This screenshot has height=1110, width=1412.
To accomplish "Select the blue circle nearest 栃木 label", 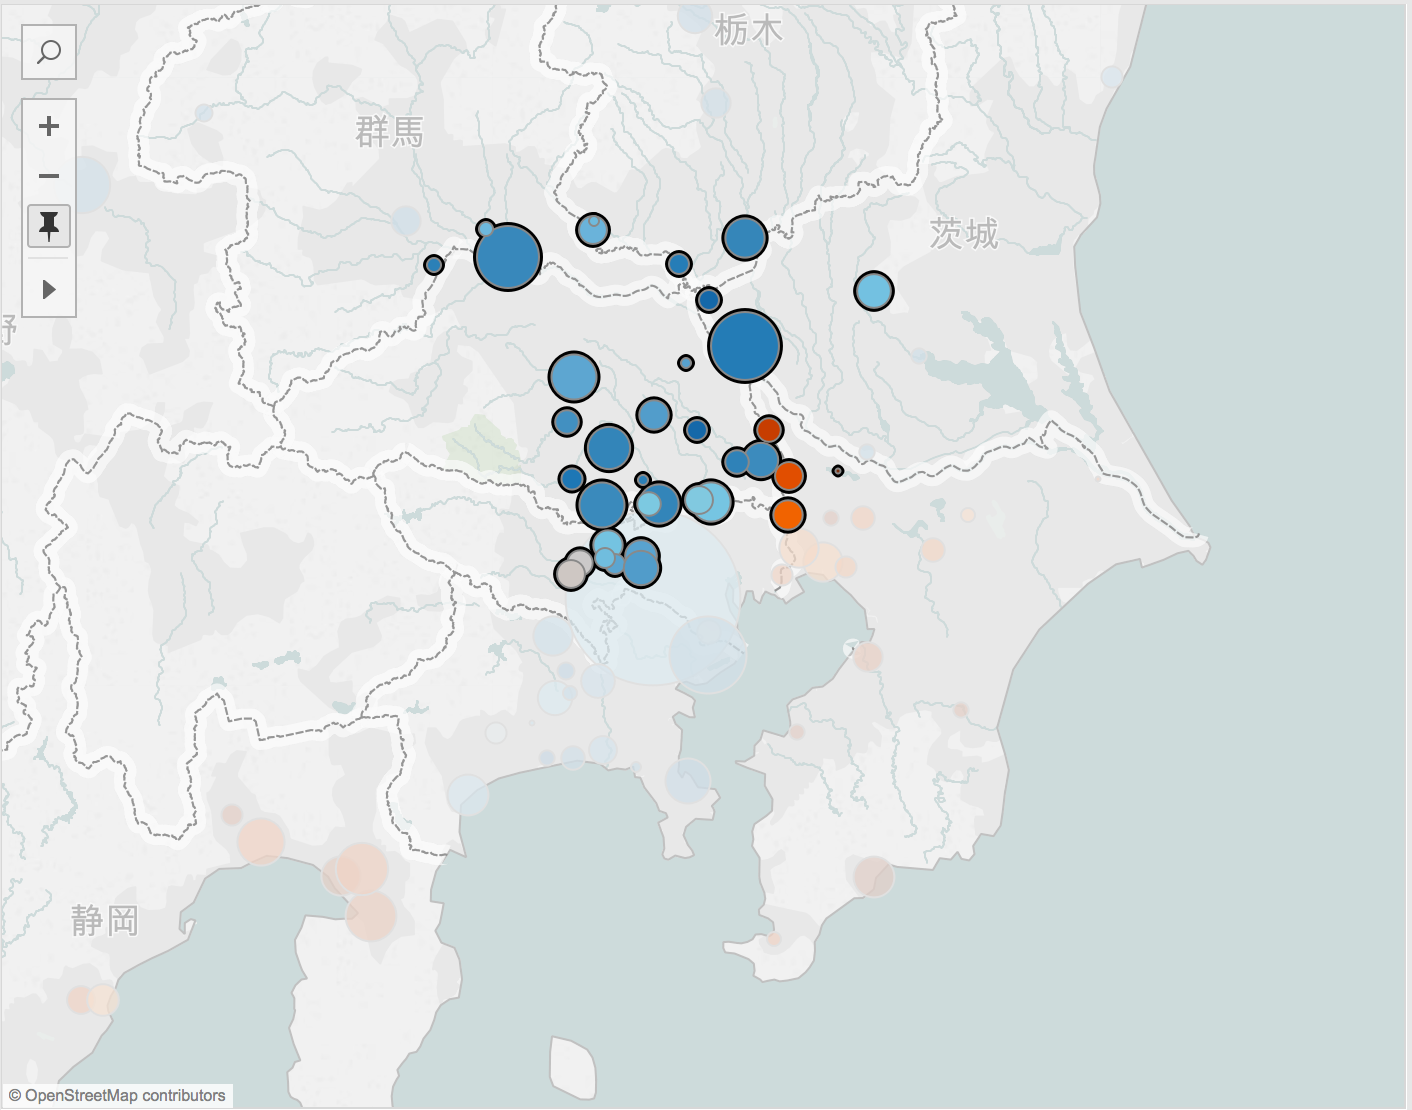I will tap(745, 238).
